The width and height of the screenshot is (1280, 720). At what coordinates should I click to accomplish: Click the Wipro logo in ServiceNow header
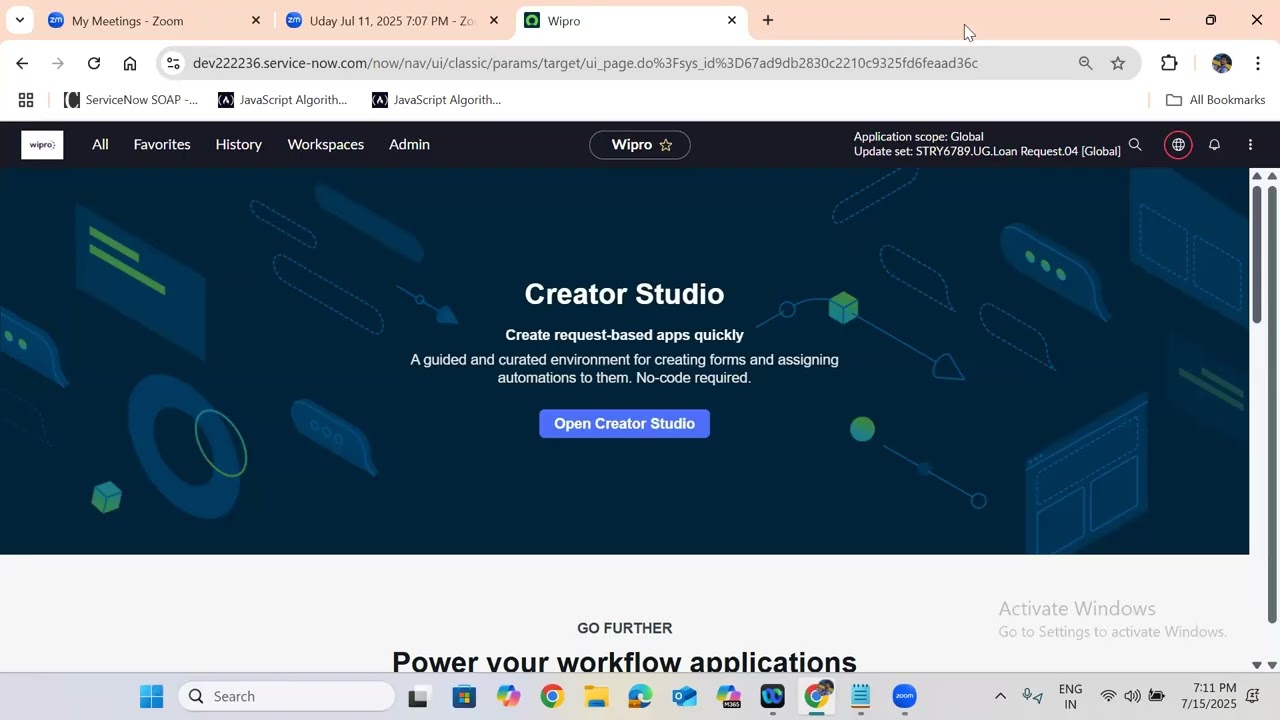coord(42,145)
